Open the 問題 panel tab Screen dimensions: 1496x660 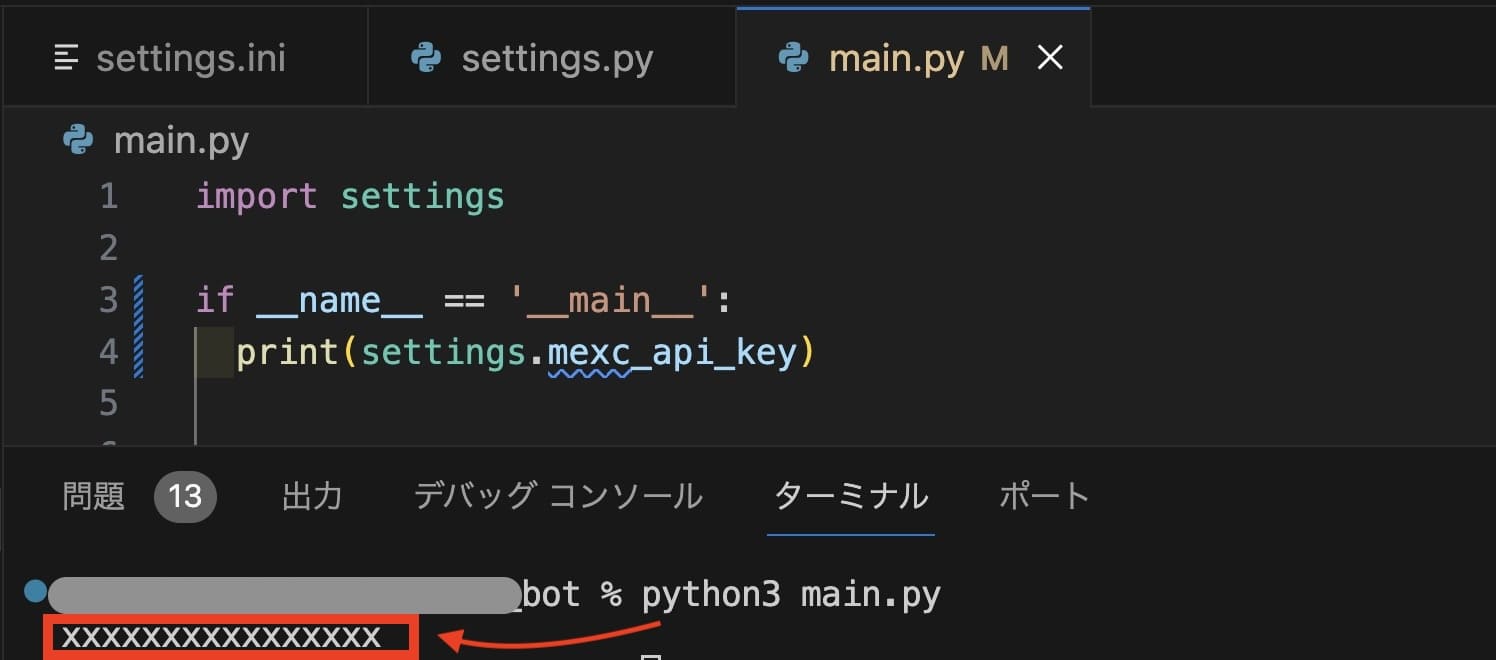coord(92,496)
